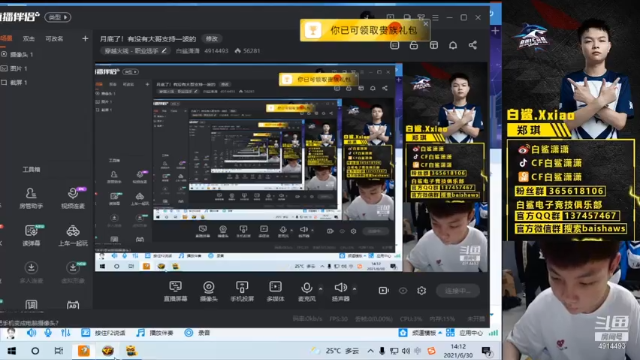This screenshot has width=640, height=360.
Task: Open the 虚拟形象 download tool
Action: [x=73, y=273]
